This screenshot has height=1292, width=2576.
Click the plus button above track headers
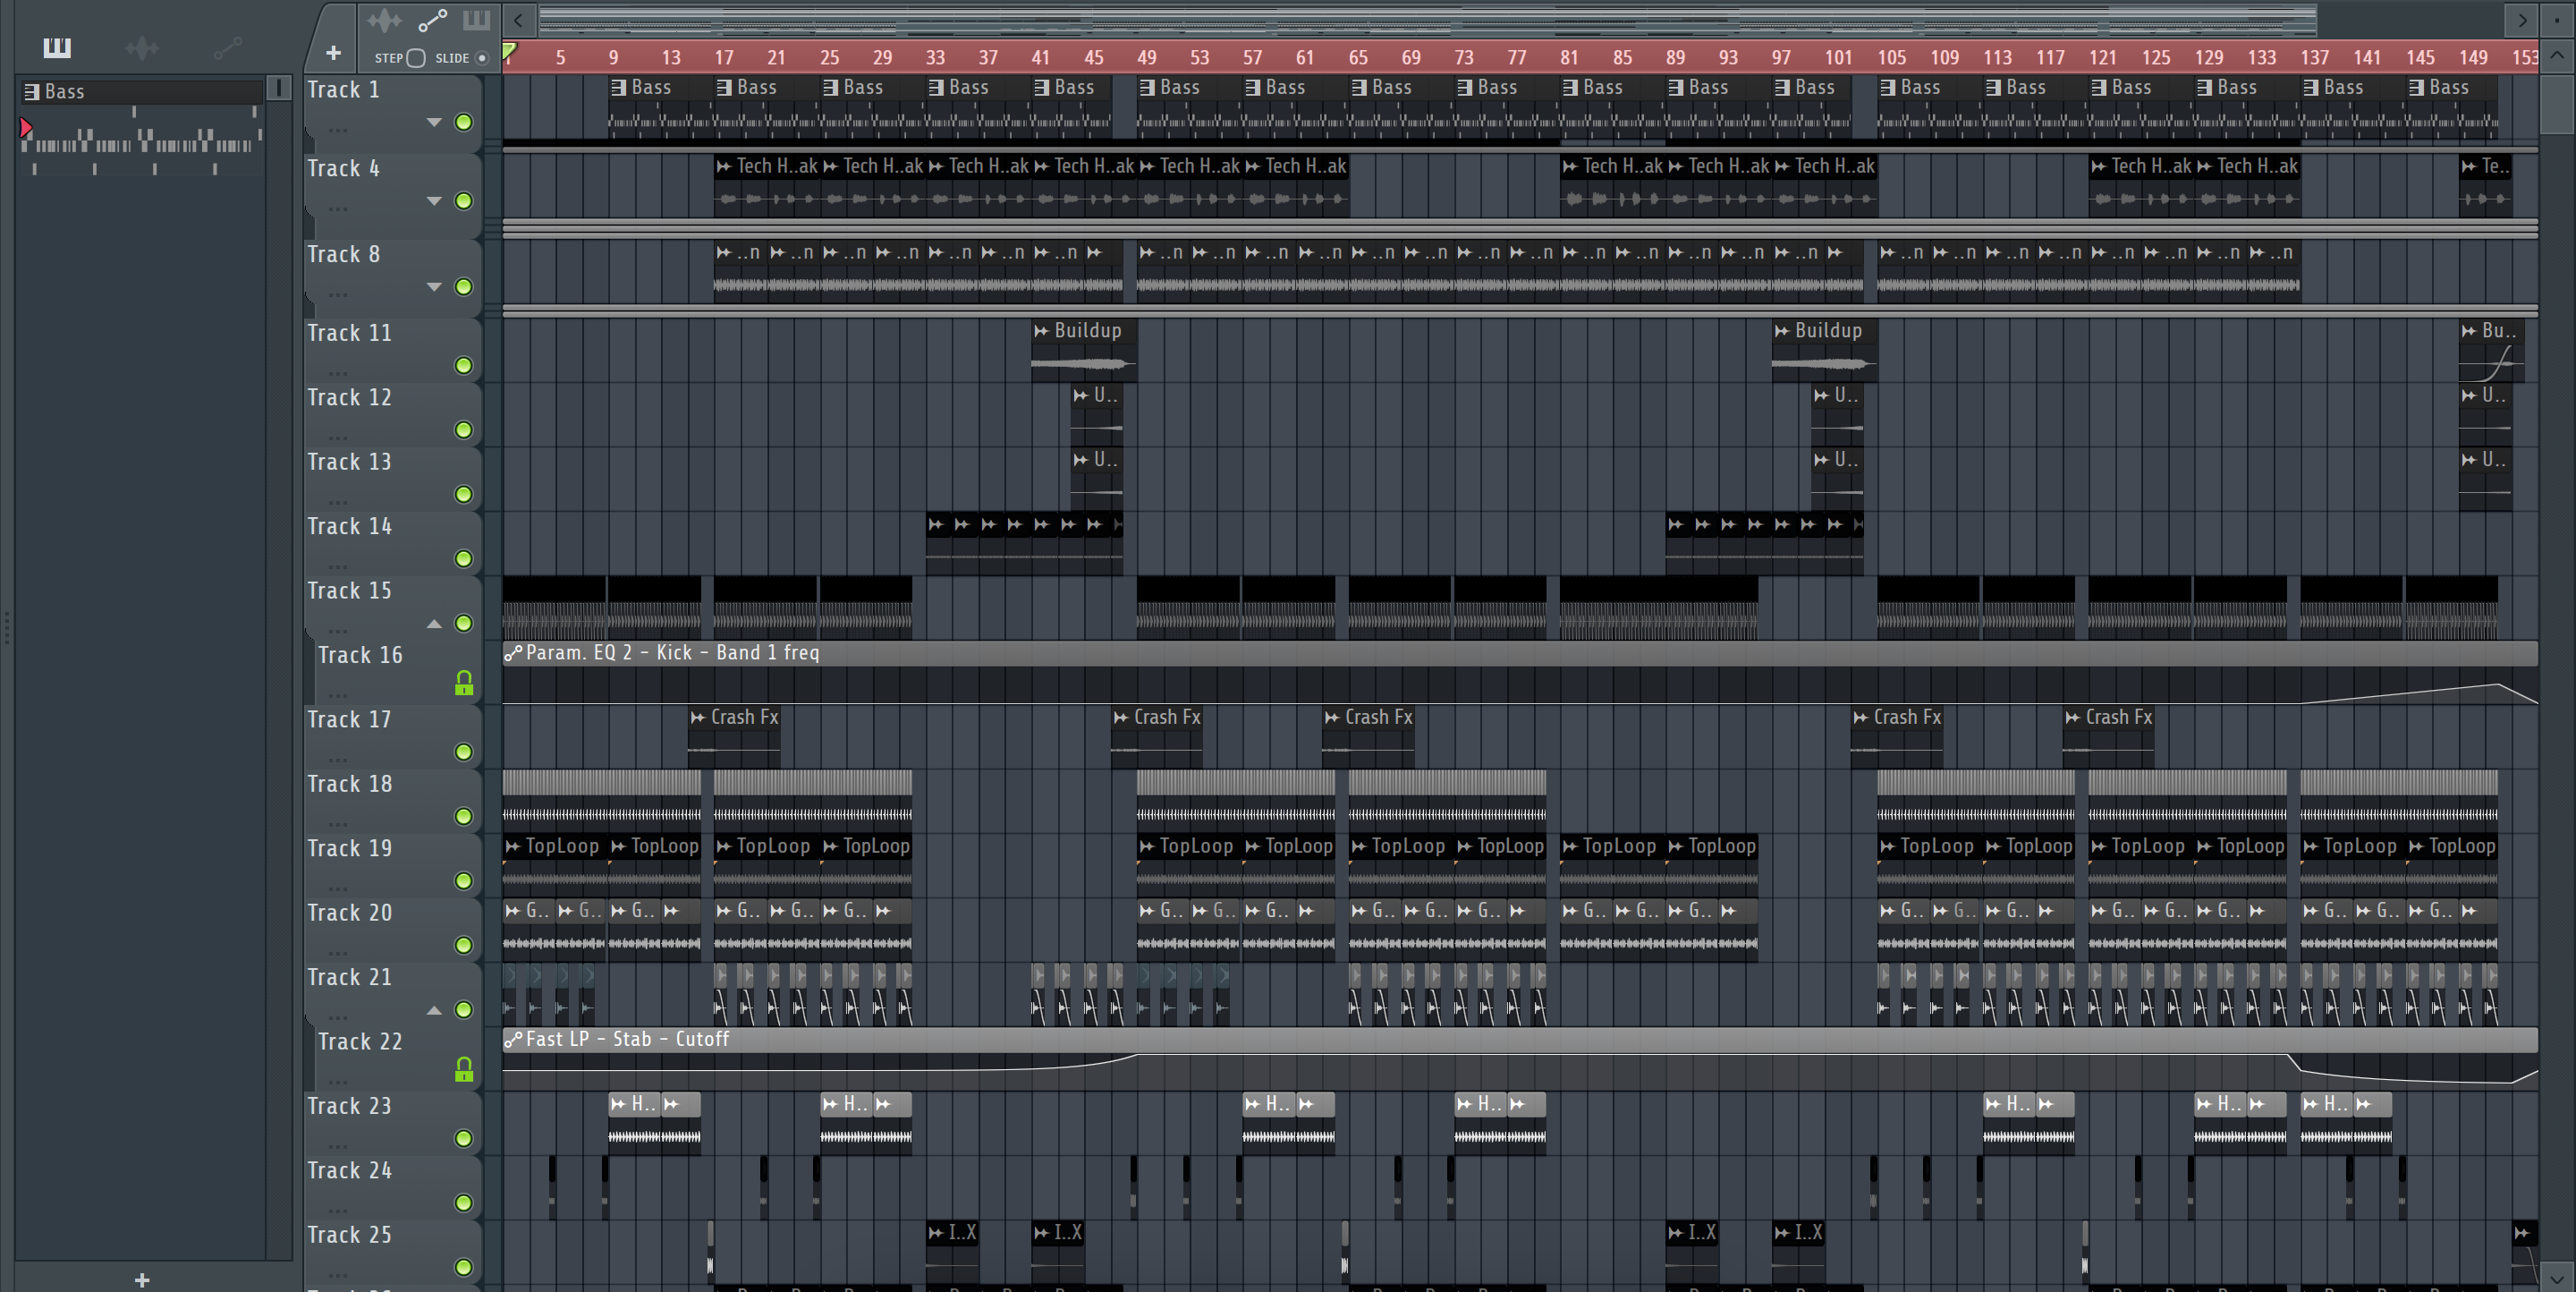click(x=333, y=52)
